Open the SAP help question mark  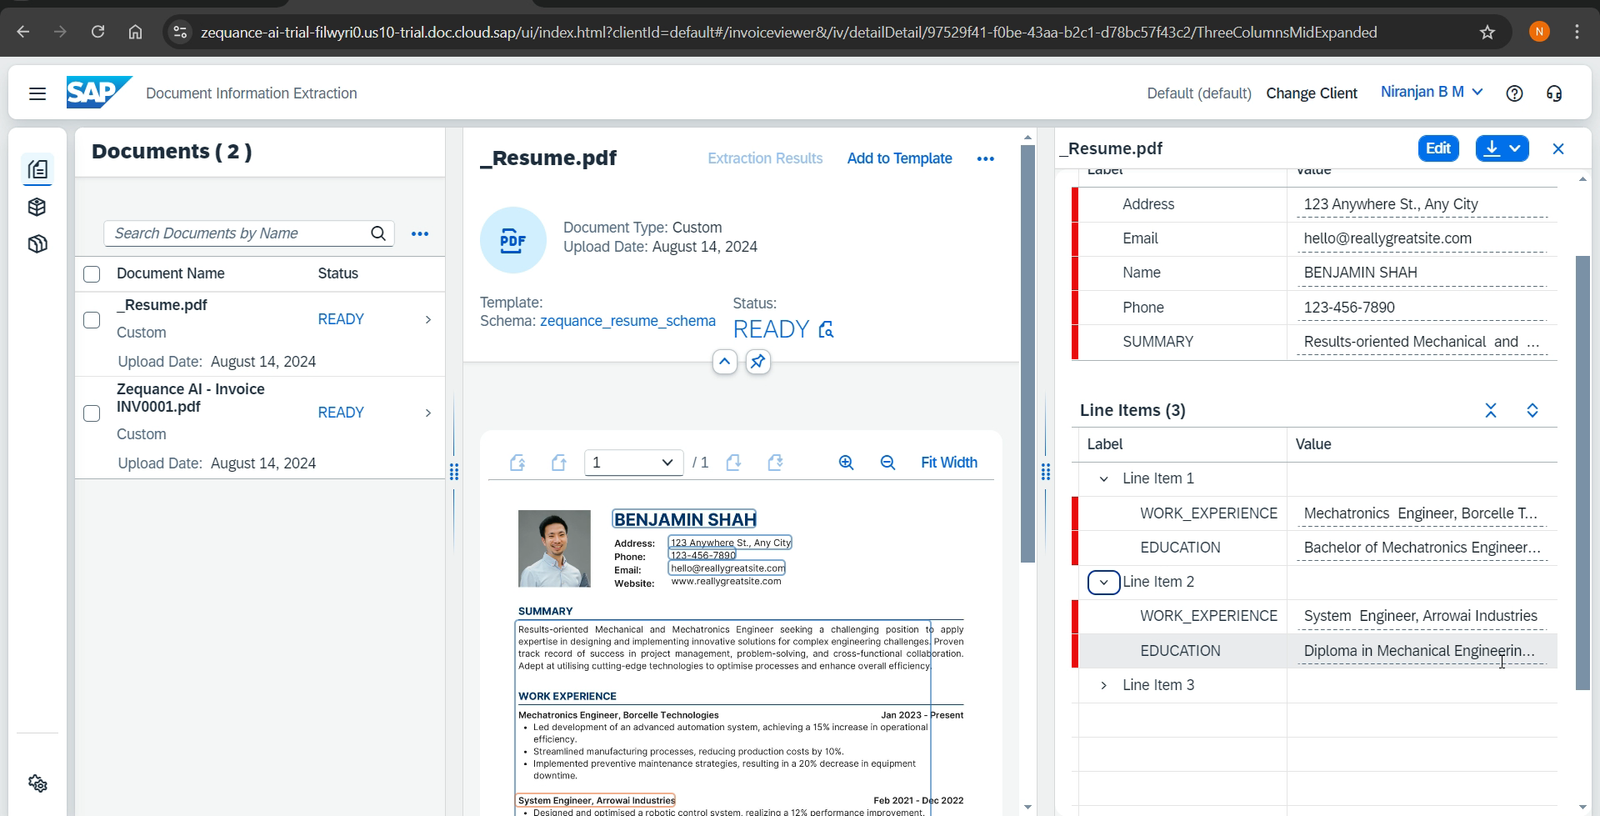click(x=1515, y=93)
